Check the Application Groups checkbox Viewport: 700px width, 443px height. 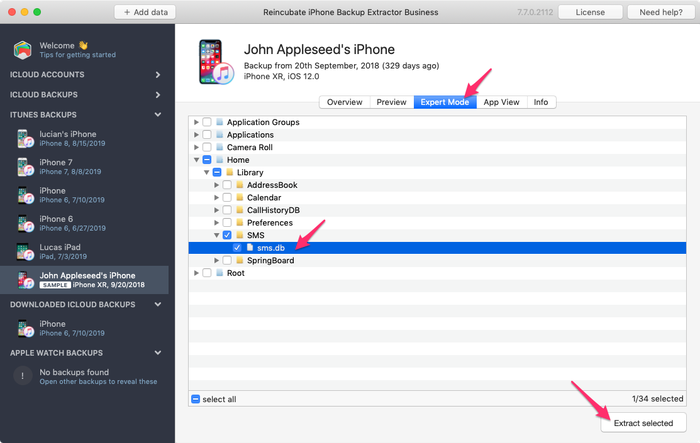pyautogui.click(x=207, y=122)
